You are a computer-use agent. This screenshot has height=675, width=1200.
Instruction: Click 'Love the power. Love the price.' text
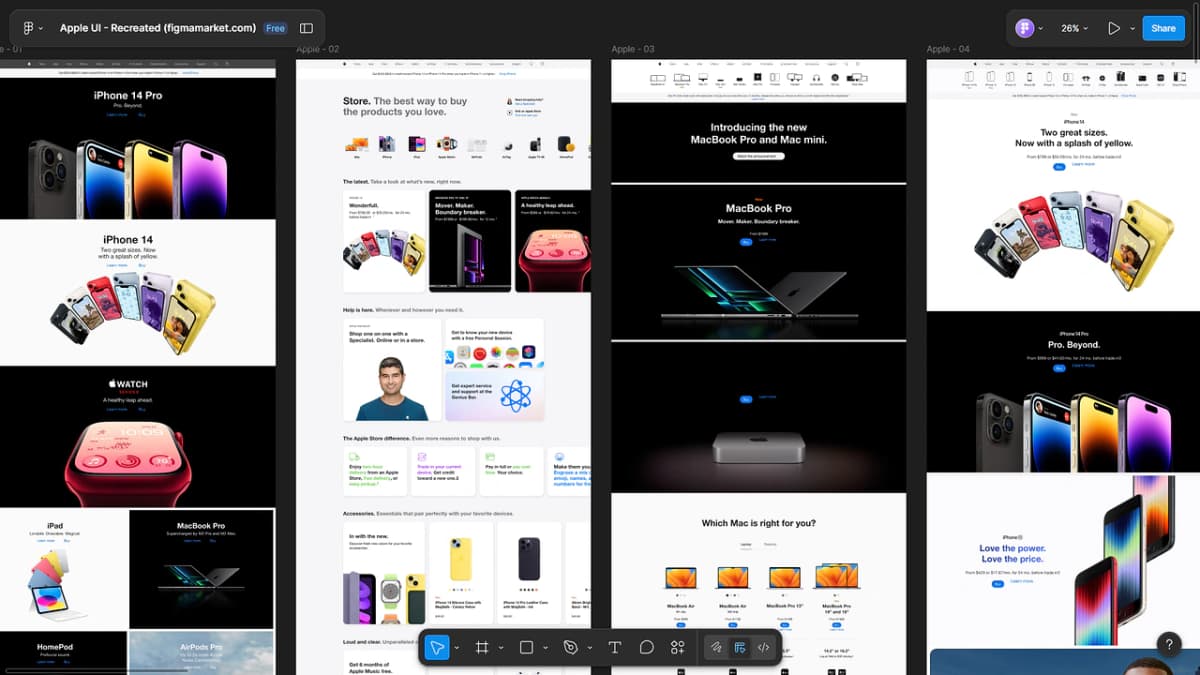pyautogui.click(x=1011, y=554)
